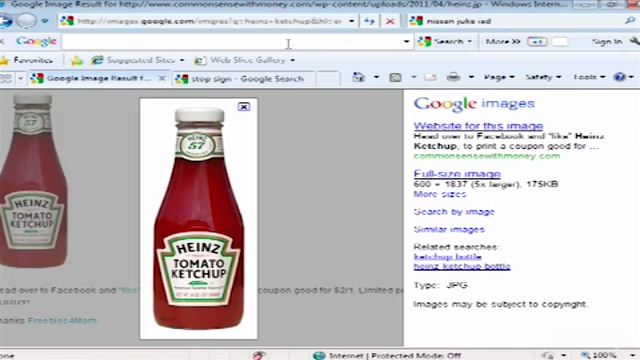Viewport: 640px width, 360px height.
Task: Click the Google images logo
Action: [x=474, y=104]
